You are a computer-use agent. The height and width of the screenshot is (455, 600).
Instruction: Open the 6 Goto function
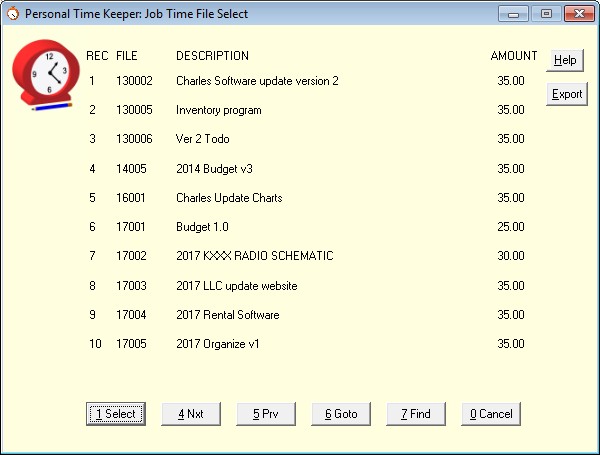point(341,414)
